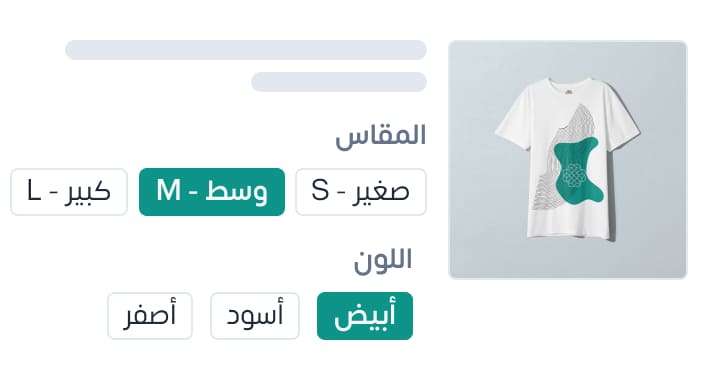Click the اللون color label
The height and width of the screenshot is (380, 728).
coord(383,261)
